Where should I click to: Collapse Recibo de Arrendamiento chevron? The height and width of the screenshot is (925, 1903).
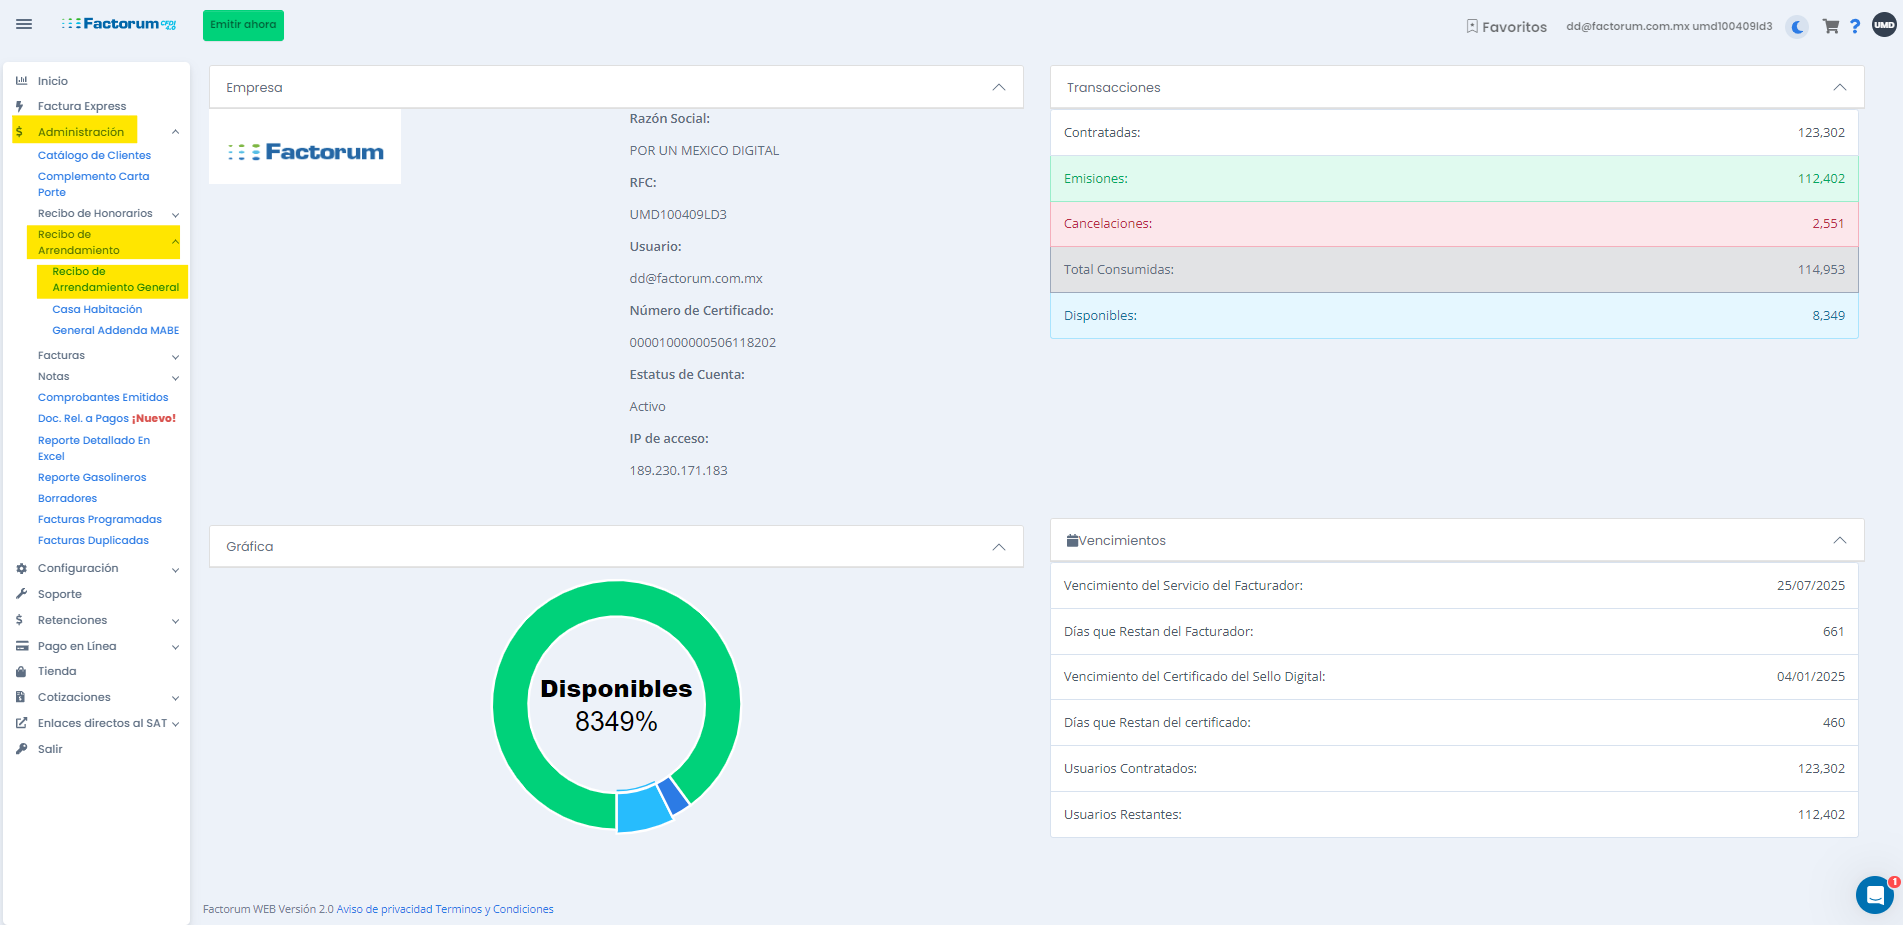click(x=175, y=242)
